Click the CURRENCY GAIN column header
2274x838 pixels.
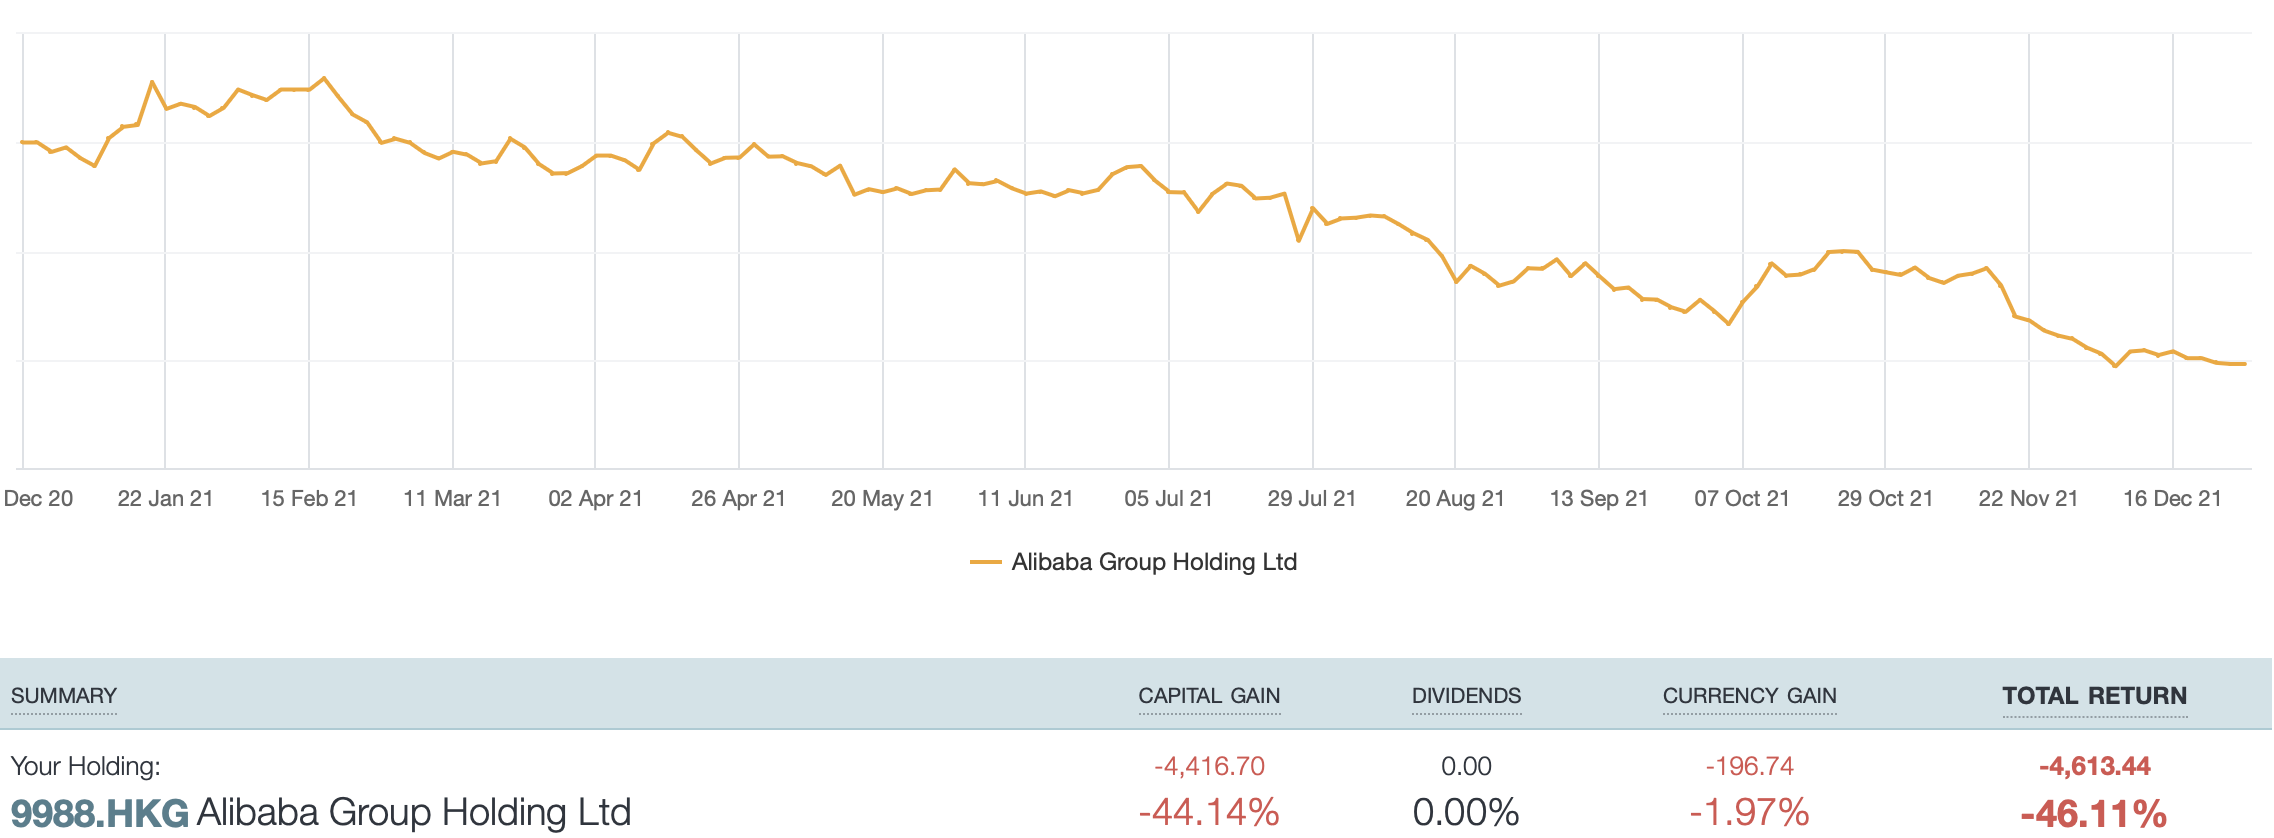click(1749, 696)
